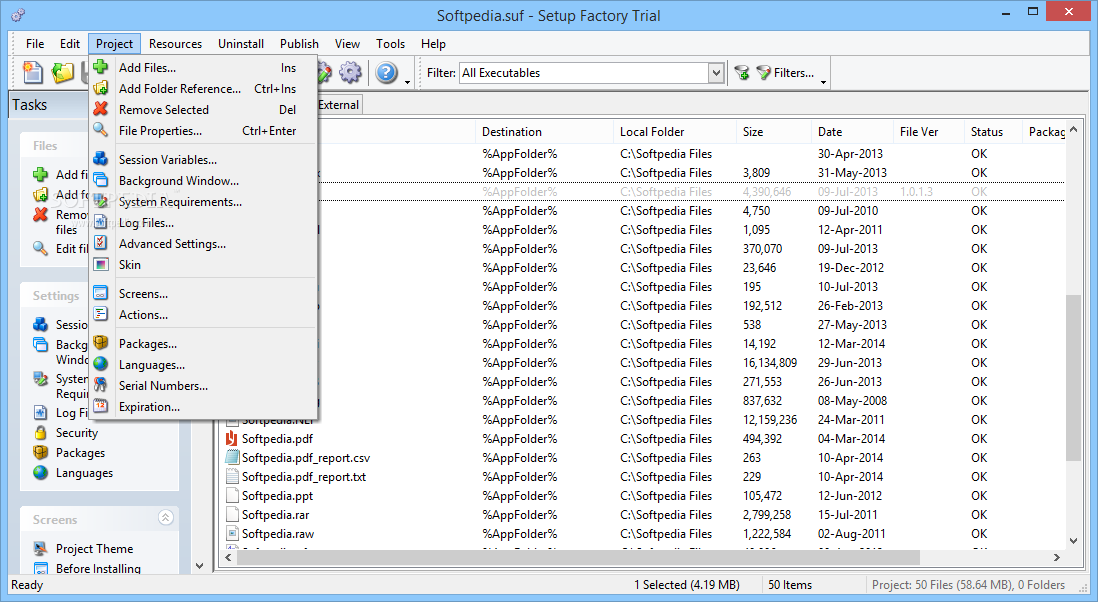
Task: Click file list vertical scrollbar down arrow
Action: point(1073,540)
